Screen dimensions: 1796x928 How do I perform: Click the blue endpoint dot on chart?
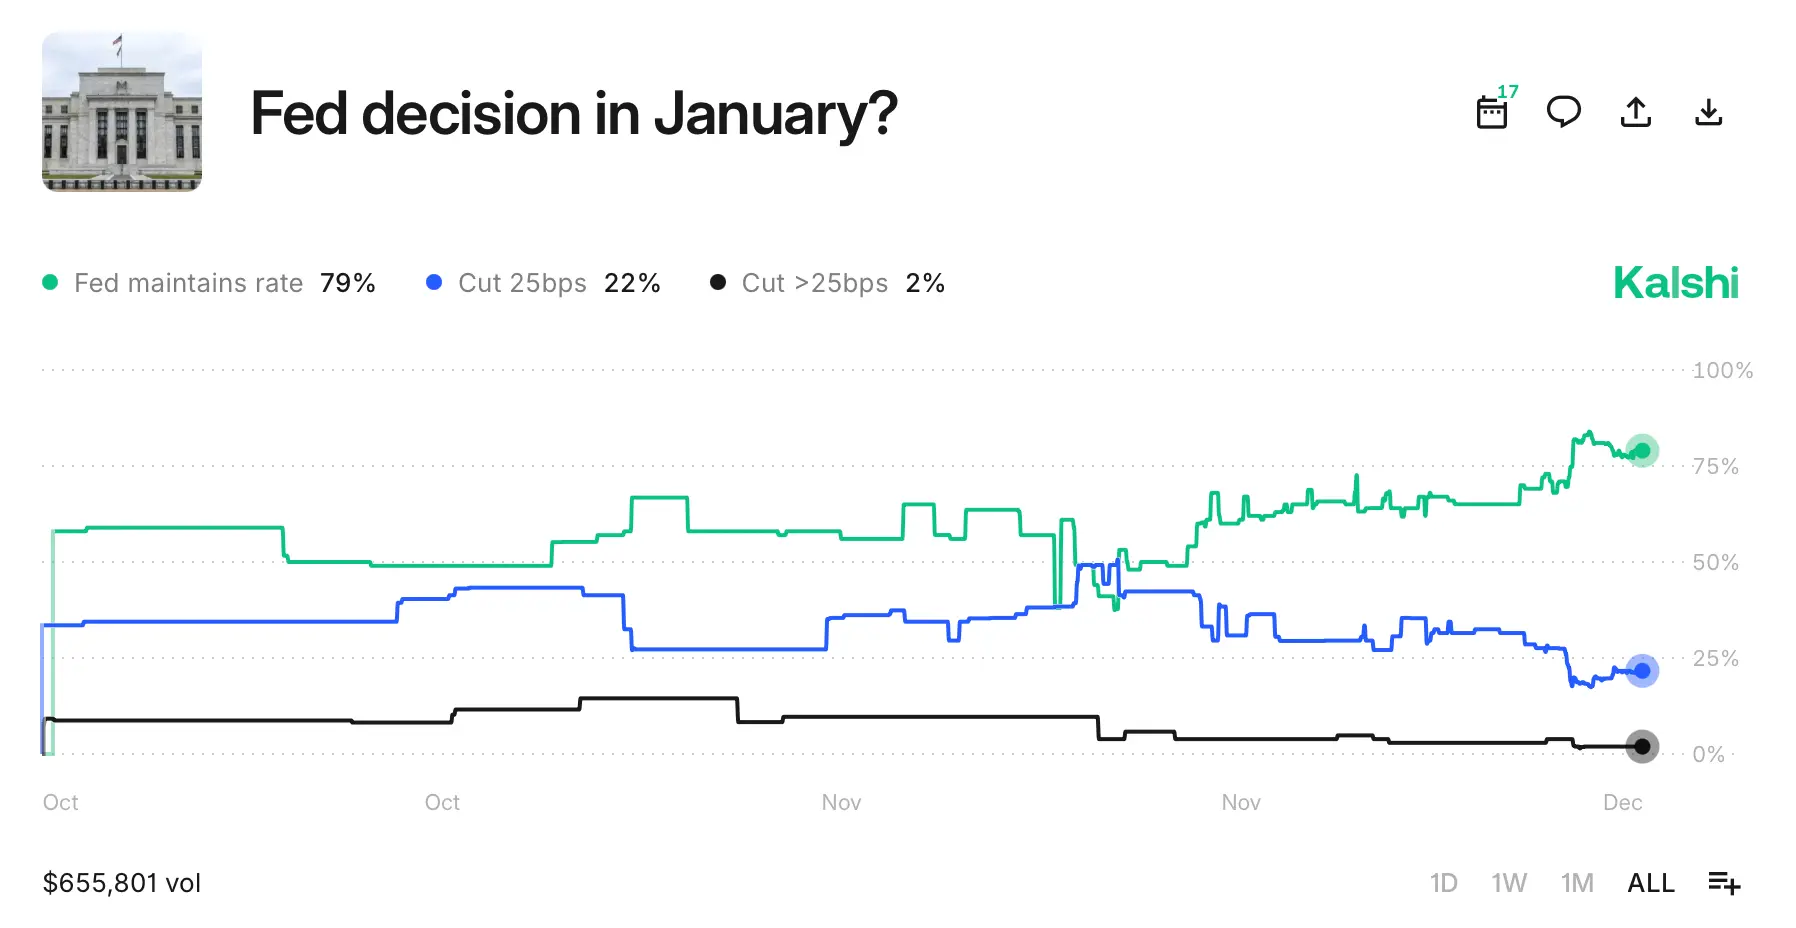click(x=1641, y=670)
